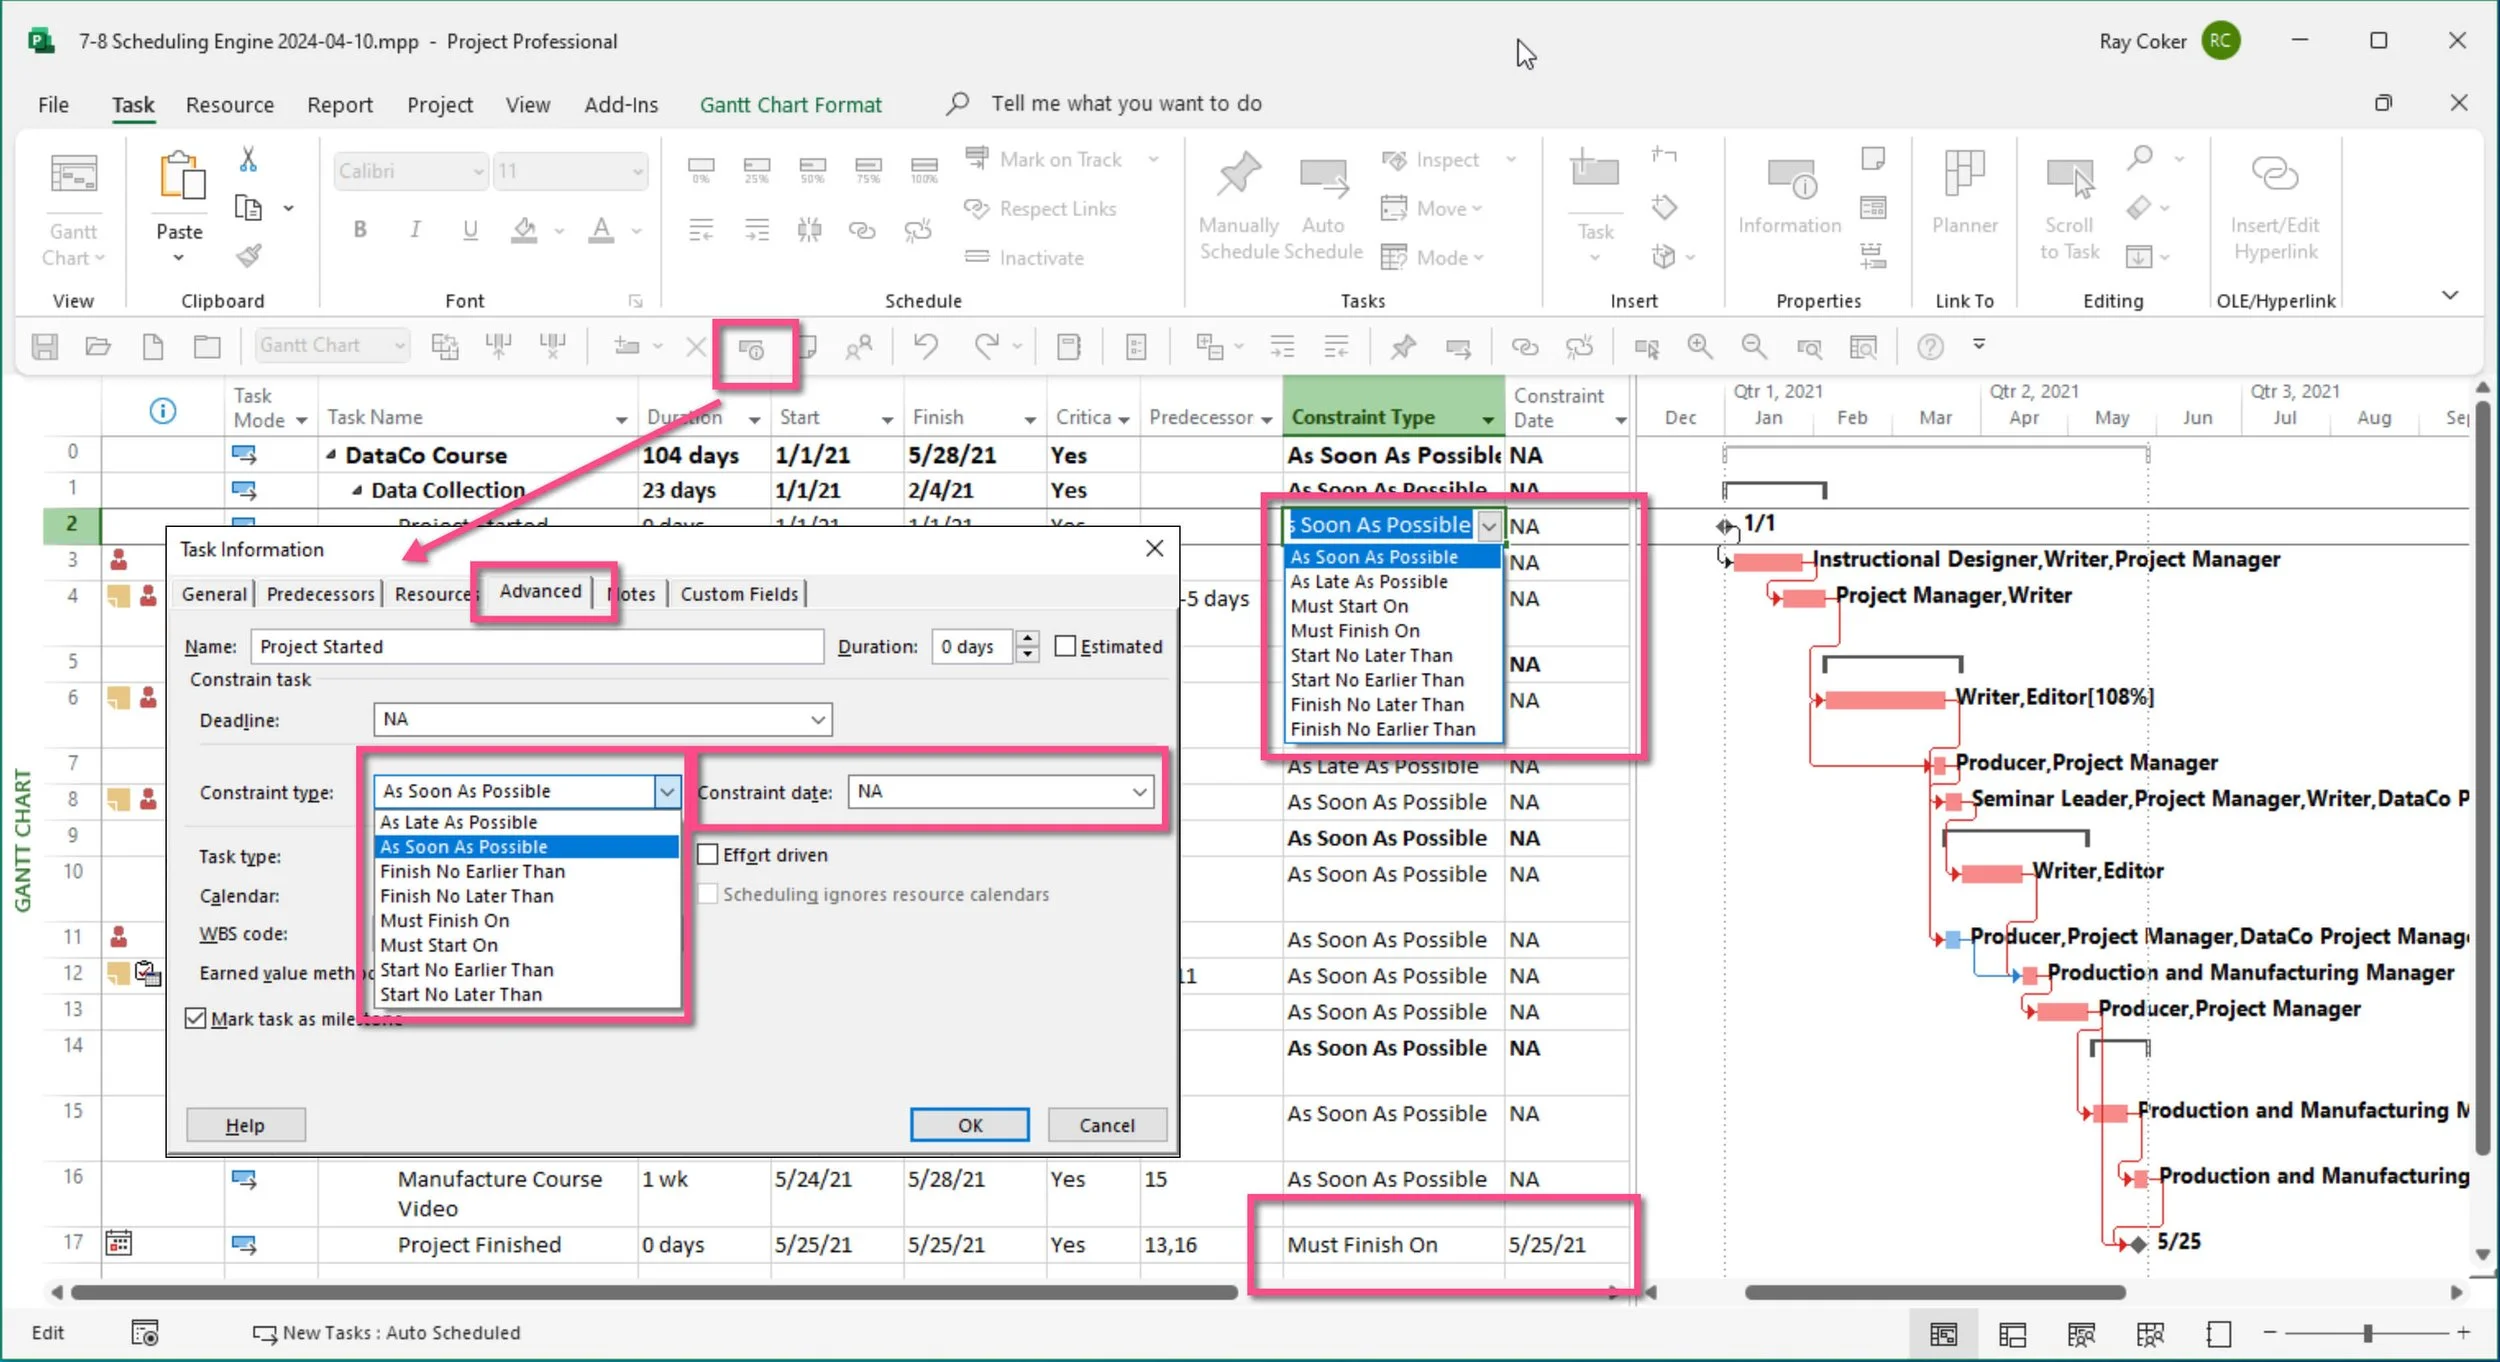Image resolution: width=2500 pixels, height=1362 pixels.
Task: Click the Save icon in quick toolbar
Action: [45, 347]
